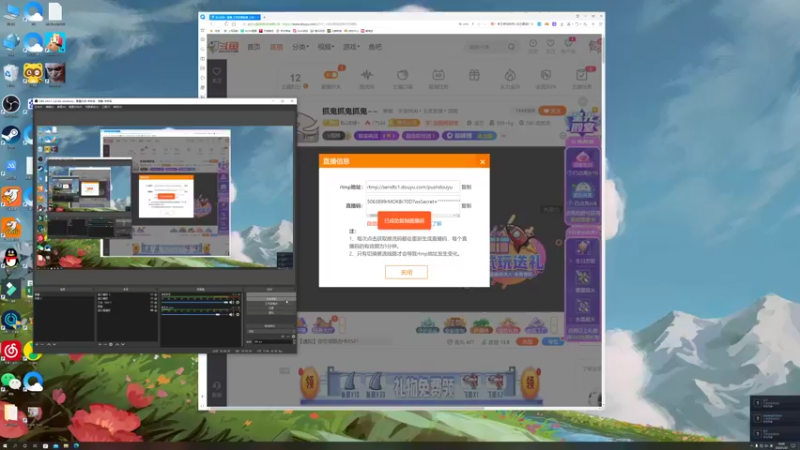
Task: Mute the second OBS mixer channel speaker icon
Action: point(231,314)
